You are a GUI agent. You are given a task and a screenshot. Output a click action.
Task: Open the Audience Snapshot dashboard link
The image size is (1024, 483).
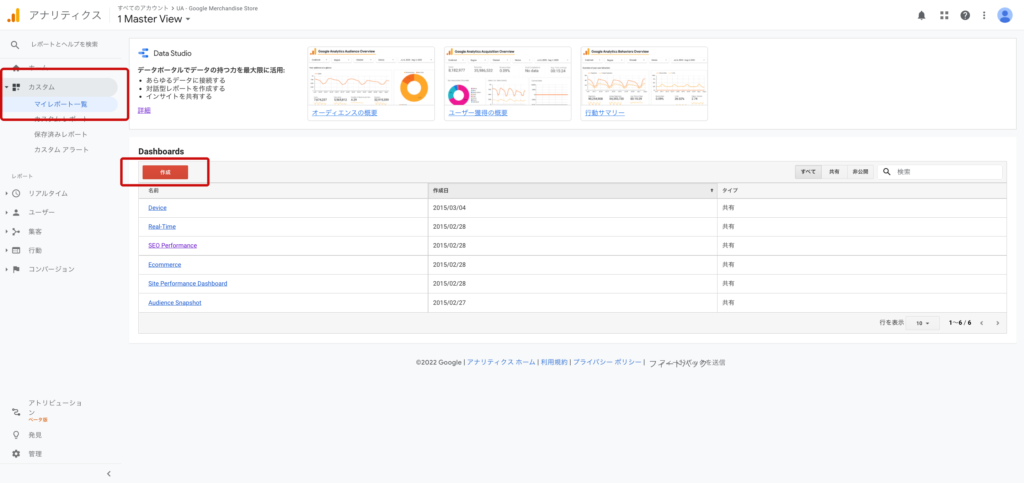[x=175, y=303]
